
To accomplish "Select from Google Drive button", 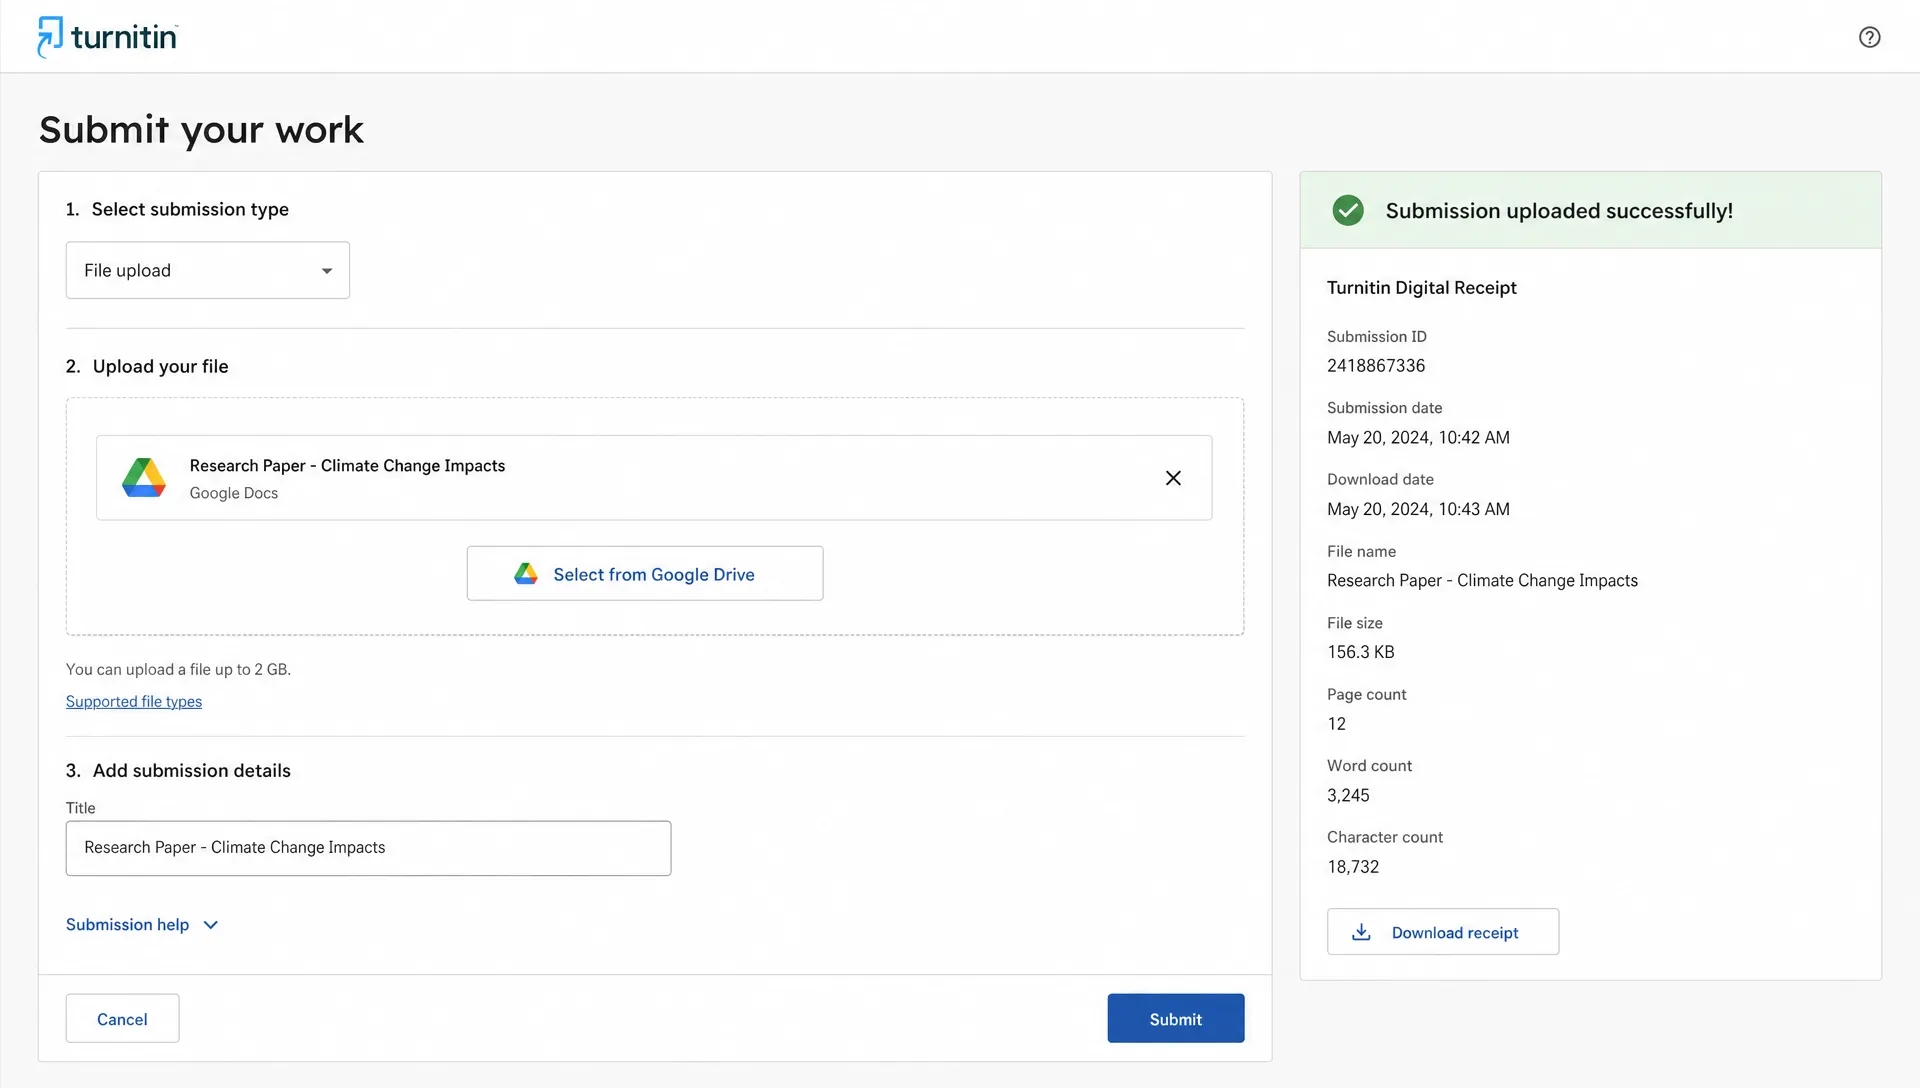I will [x=645, y=574].
